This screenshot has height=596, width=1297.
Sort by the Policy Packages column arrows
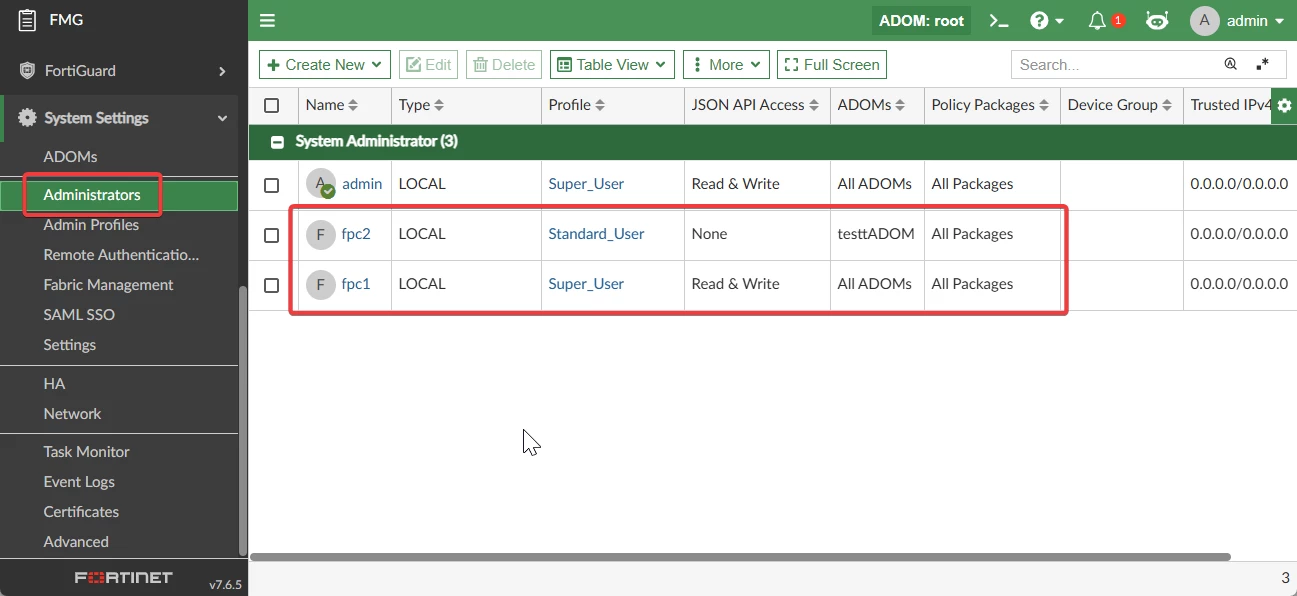point(1044,105)
